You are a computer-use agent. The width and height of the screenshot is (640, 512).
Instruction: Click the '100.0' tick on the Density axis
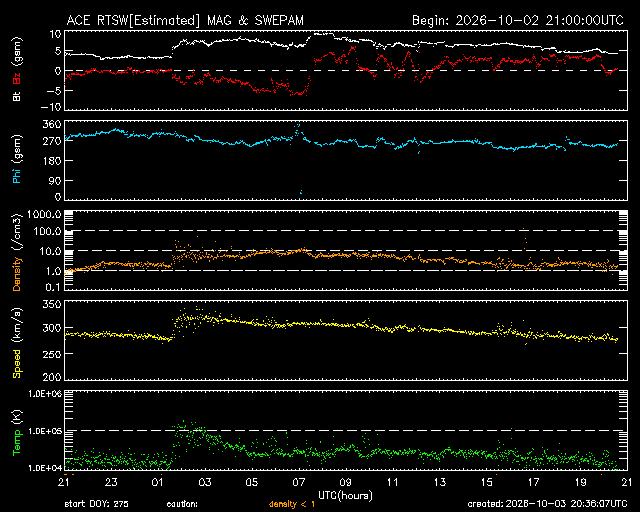(x=47, y=232)
